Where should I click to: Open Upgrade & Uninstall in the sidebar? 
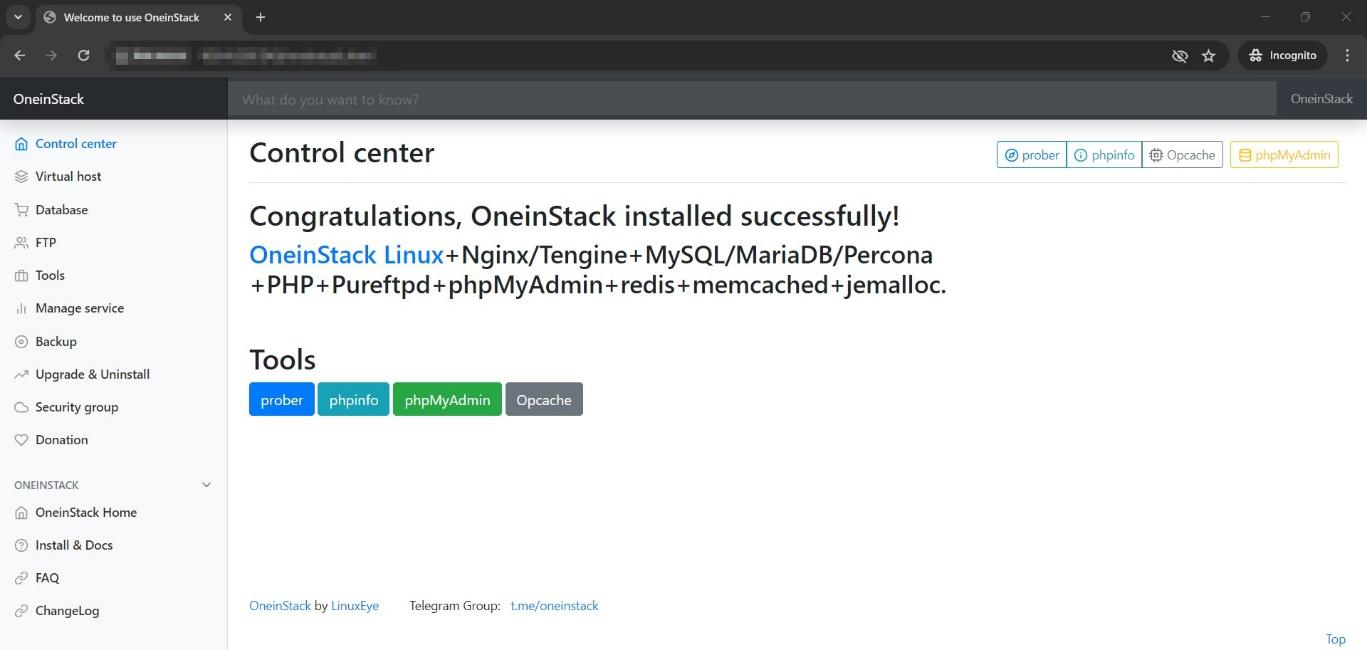point(92,374)
